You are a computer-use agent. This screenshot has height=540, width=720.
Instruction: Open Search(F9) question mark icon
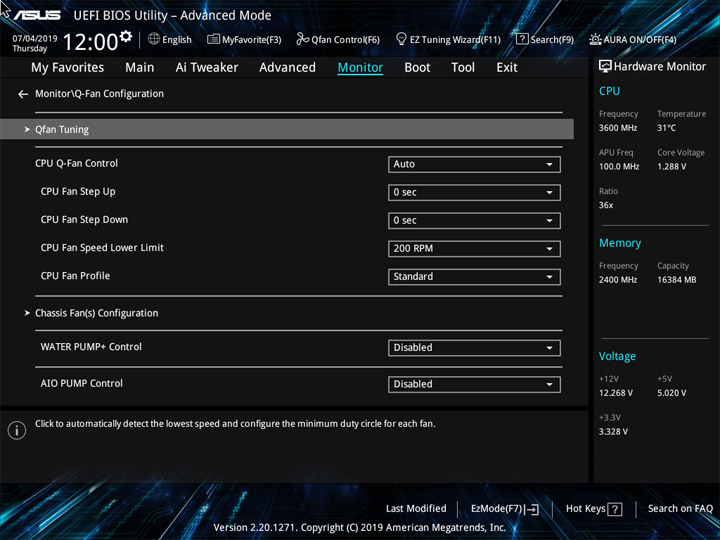click(x=522, y=39)
